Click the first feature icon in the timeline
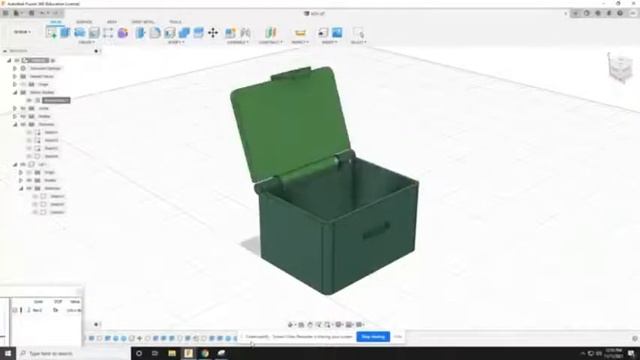Screen dimensions: 640x360 (x=92, y=338)
